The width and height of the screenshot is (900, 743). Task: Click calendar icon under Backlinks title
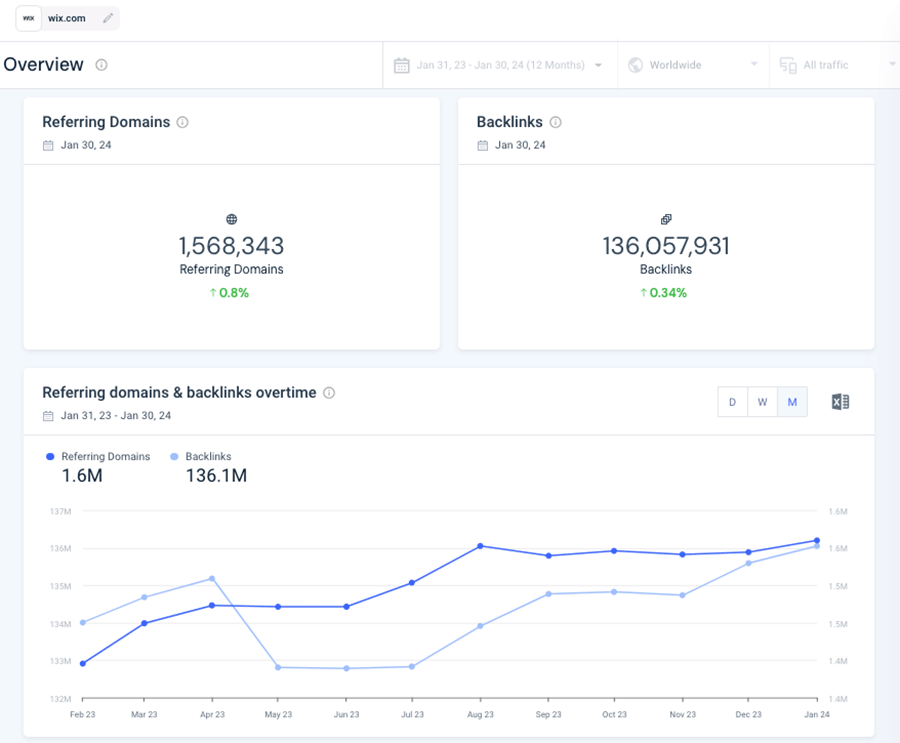(483, 145)
